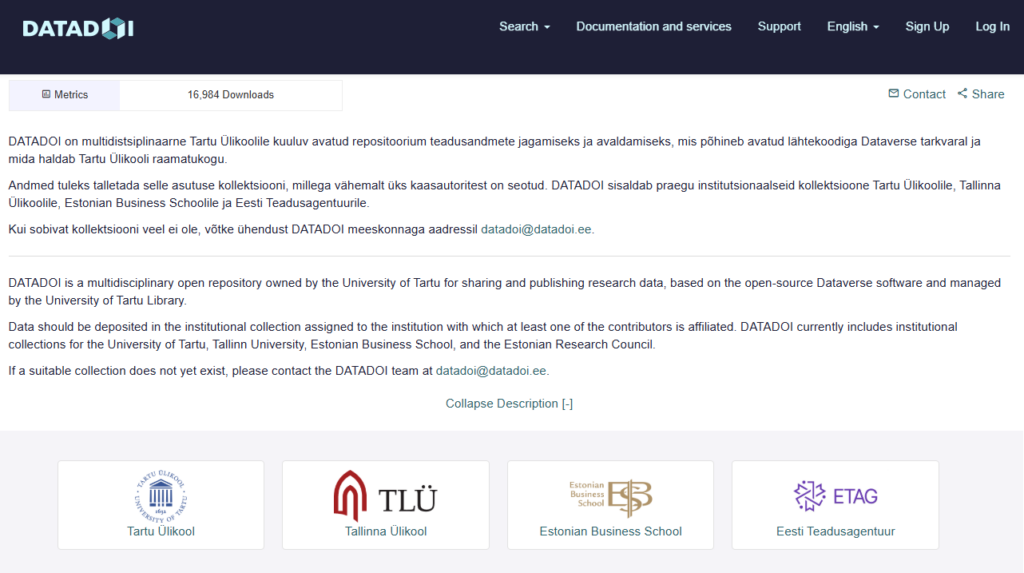1024x573 pixels.
Task: Click Log In in the navigation bar
Action: [x=992, y=27]
